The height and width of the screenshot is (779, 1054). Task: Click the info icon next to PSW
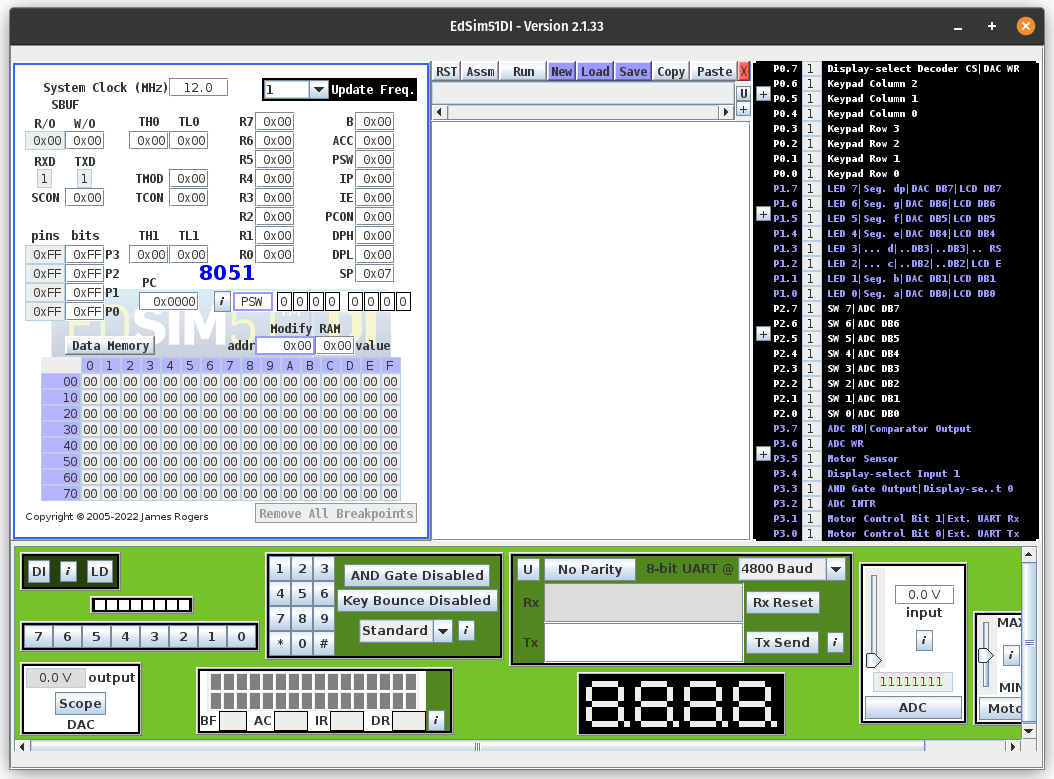tap(222, 301)
